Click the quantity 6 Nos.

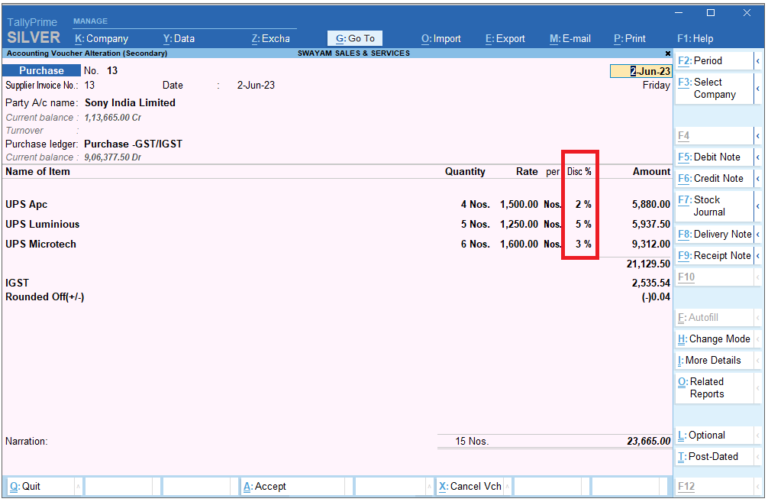click(475, 244)
